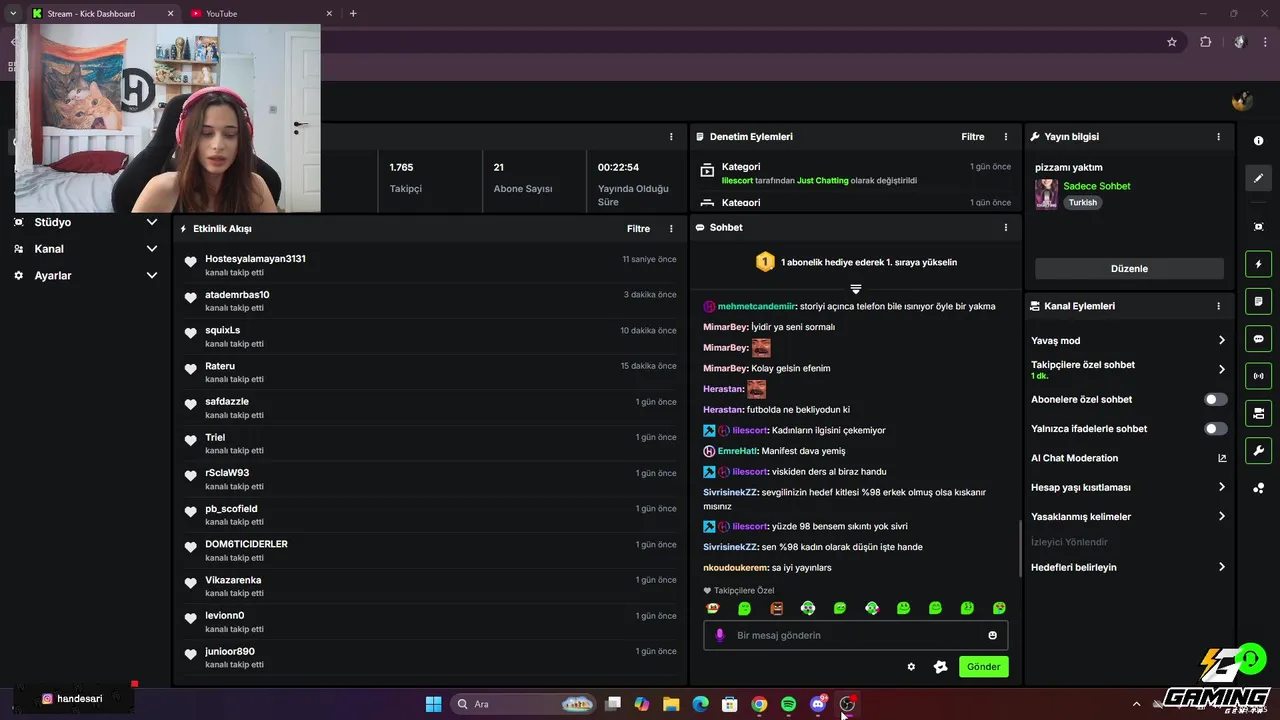Open a new browser tab
1280x720 pixels.
[x=353, y=14]
